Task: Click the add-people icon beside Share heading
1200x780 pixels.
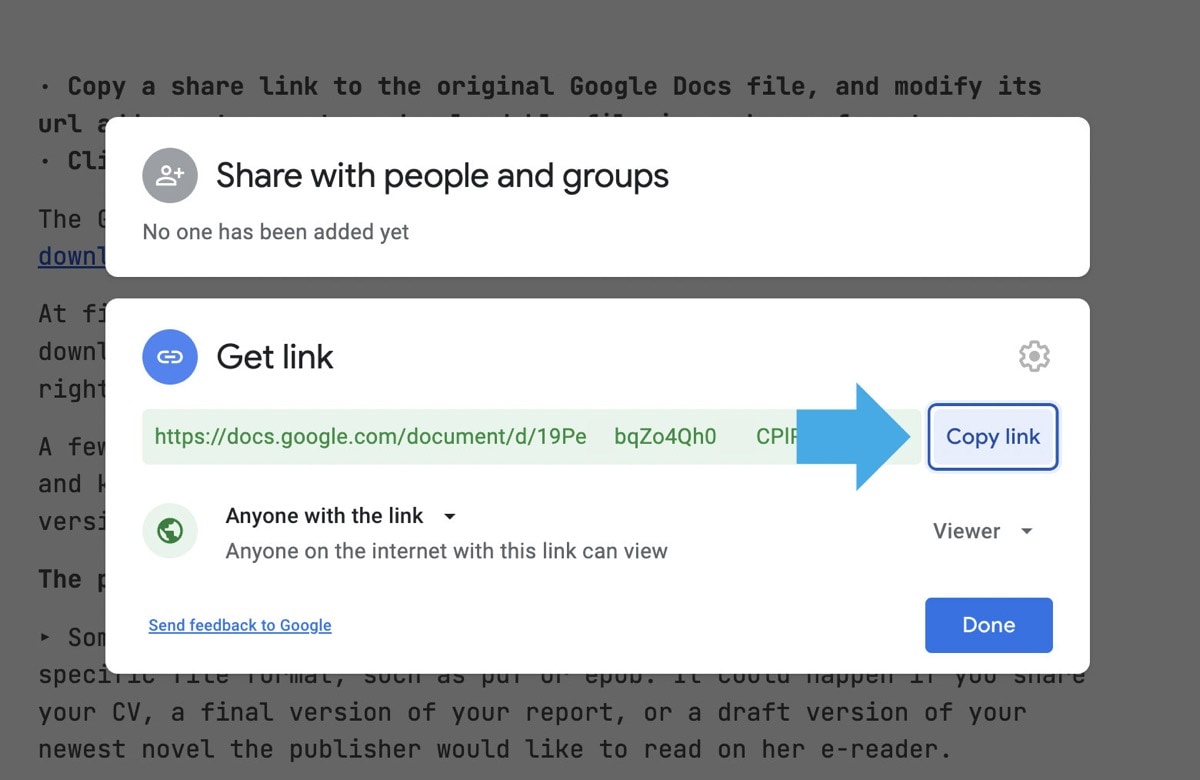Action: coord(170,175)
